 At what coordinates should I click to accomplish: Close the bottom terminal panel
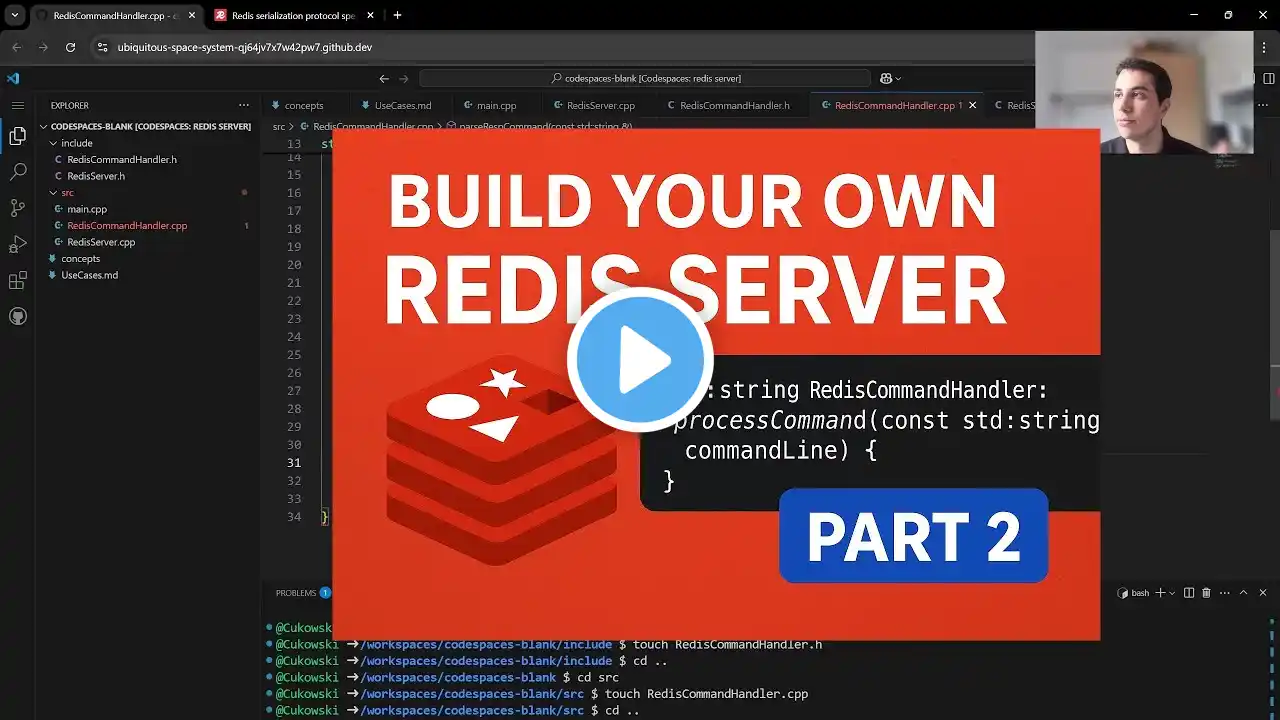point(1265,593)
